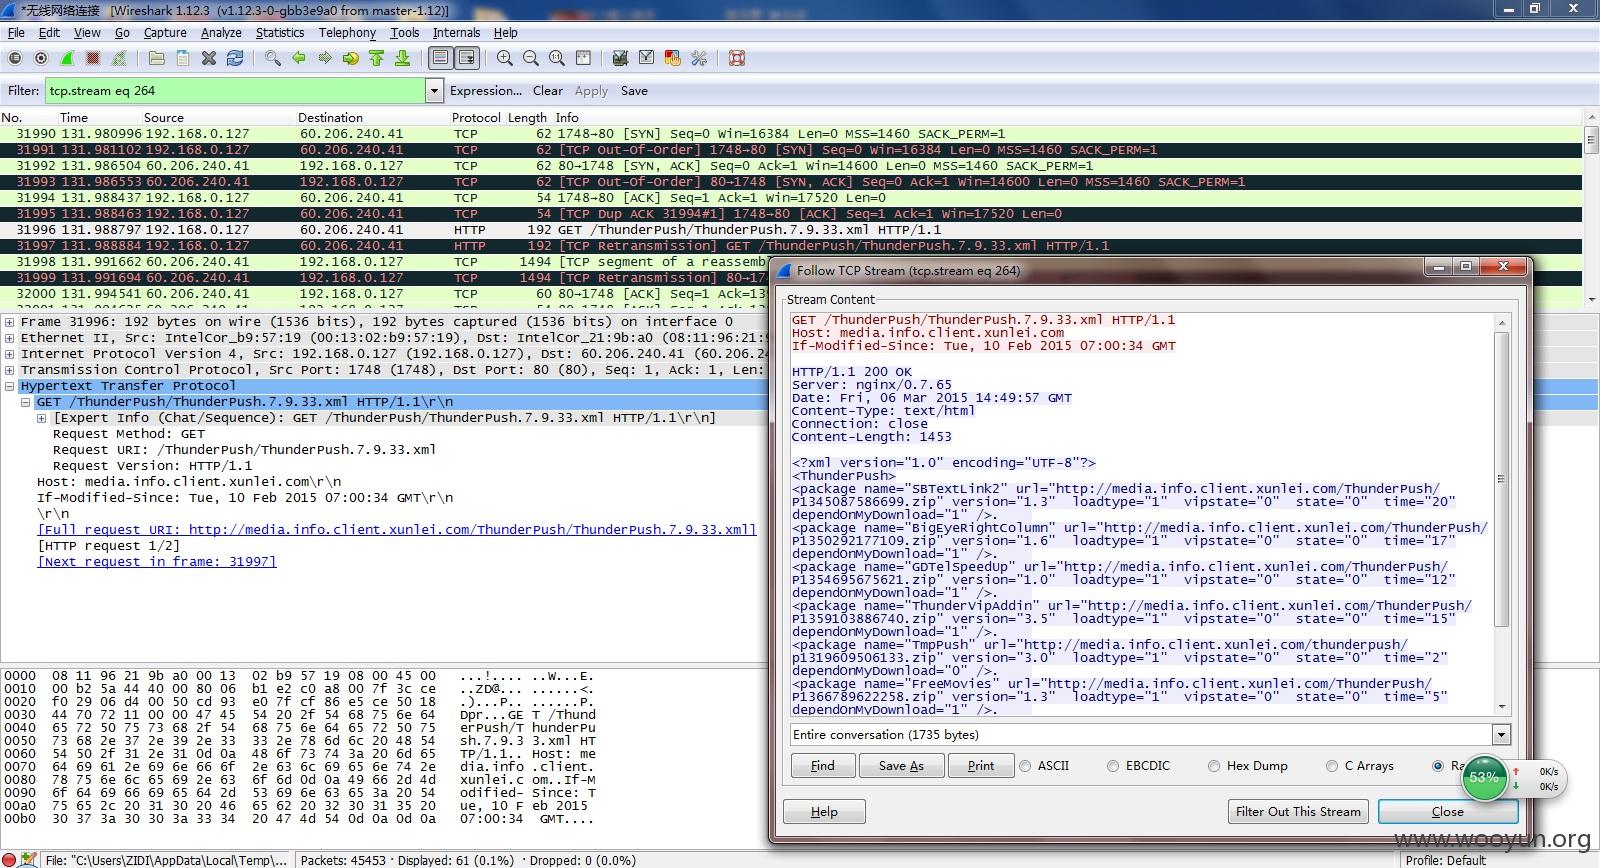The image size is (1600, 868).
Task: Click Find in Follow TCP Stream
Action: point(823,766)
